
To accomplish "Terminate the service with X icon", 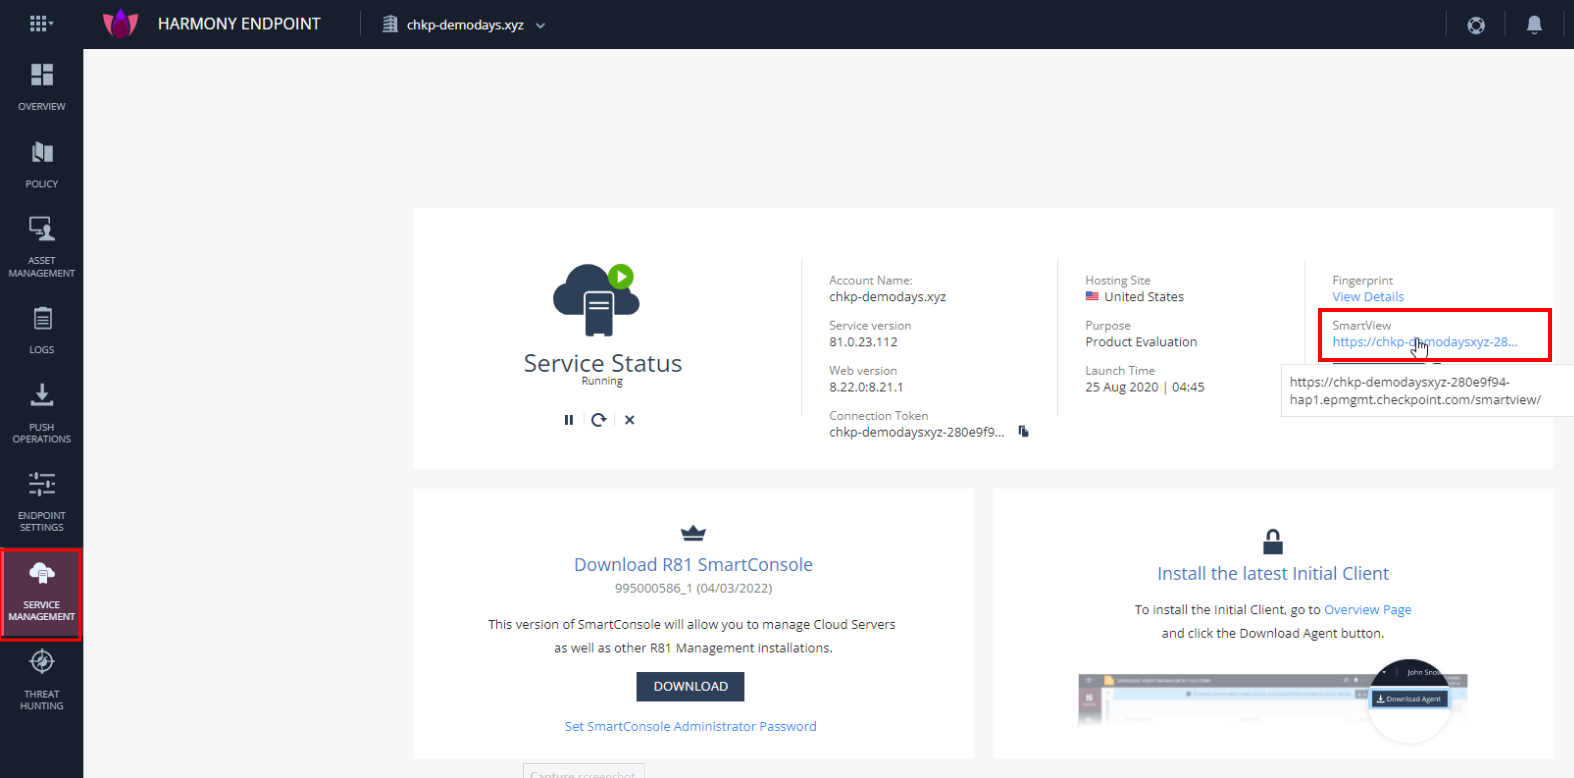I will [x=629, y=420].
